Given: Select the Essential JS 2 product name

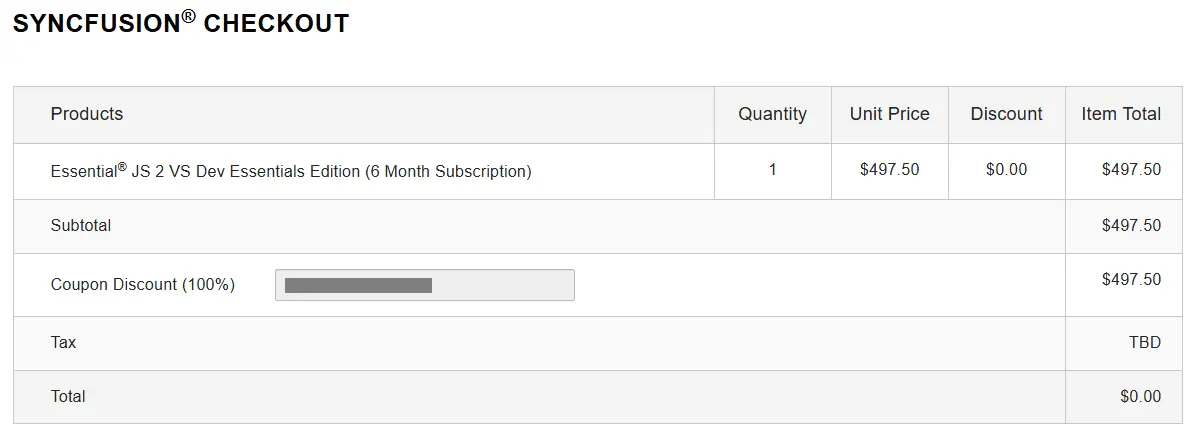Looking at the screenshot, I should tap(291, 171).
